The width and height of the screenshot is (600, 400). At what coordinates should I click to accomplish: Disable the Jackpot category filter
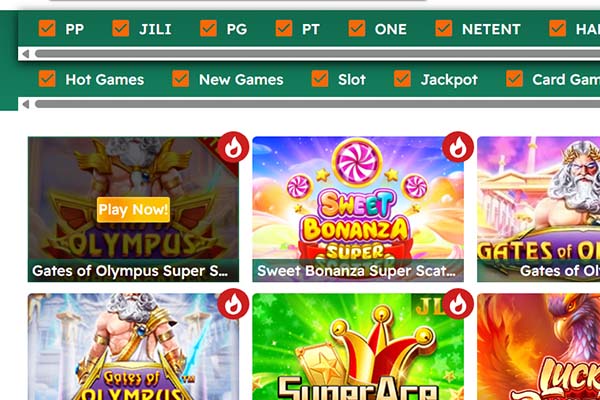point(402,79)
